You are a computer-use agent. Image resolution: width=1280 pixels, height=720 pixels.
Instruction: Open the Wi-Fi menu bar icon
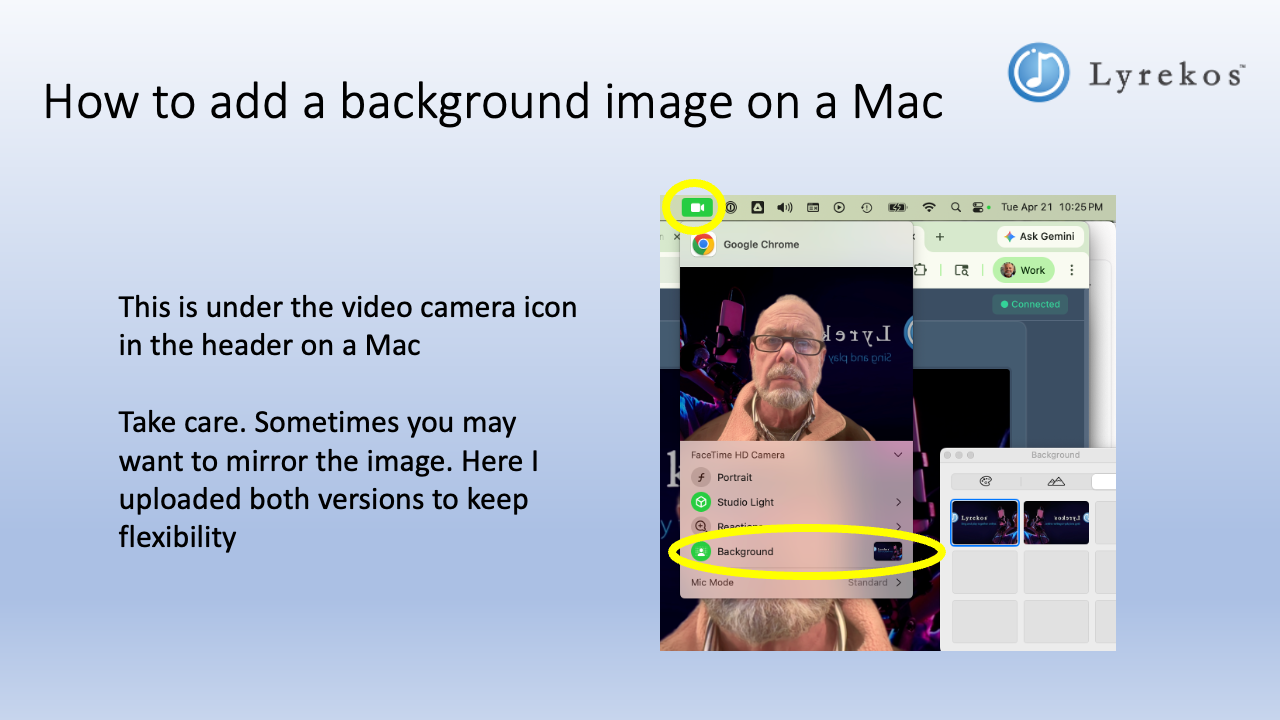pos(929,206)
